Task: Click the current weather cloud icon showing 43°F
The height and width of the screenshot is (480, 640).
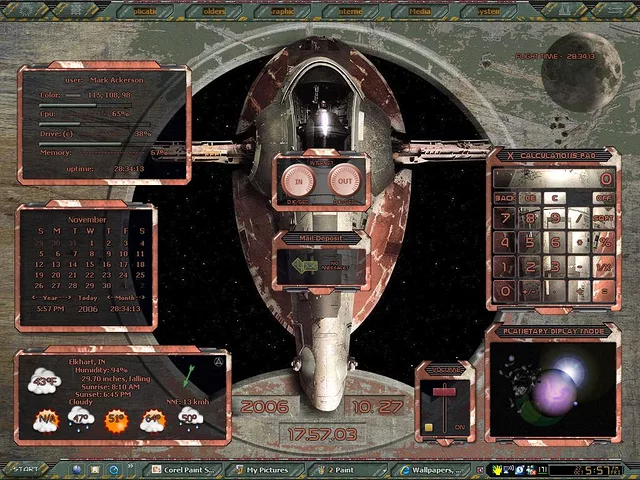Action: point(44,380)
